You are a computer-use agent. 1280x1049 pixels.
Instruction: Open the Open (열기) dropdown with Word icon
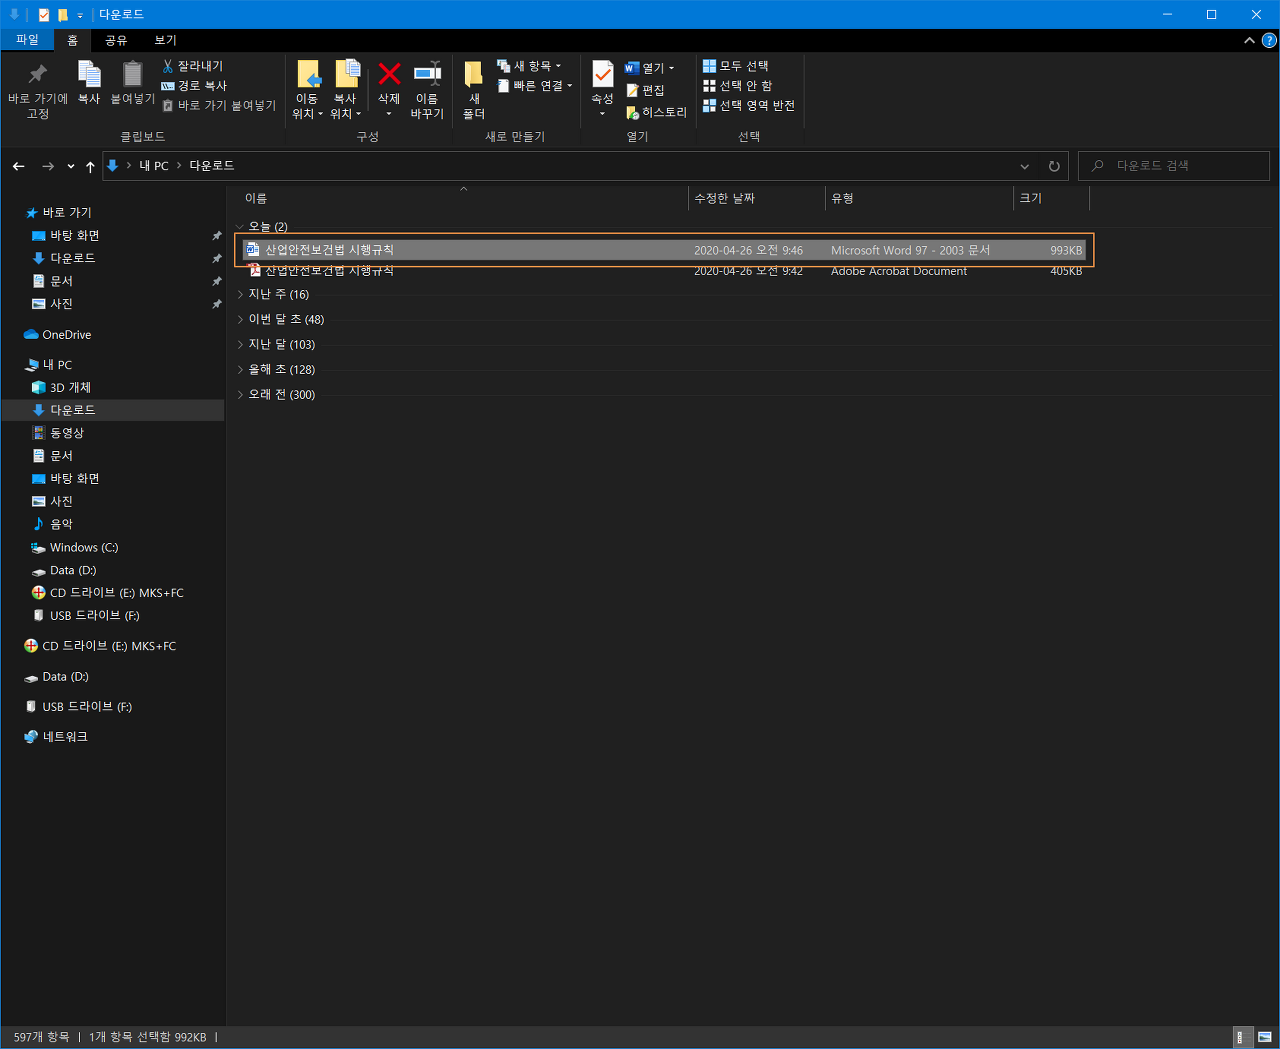(x=650, y=68)
